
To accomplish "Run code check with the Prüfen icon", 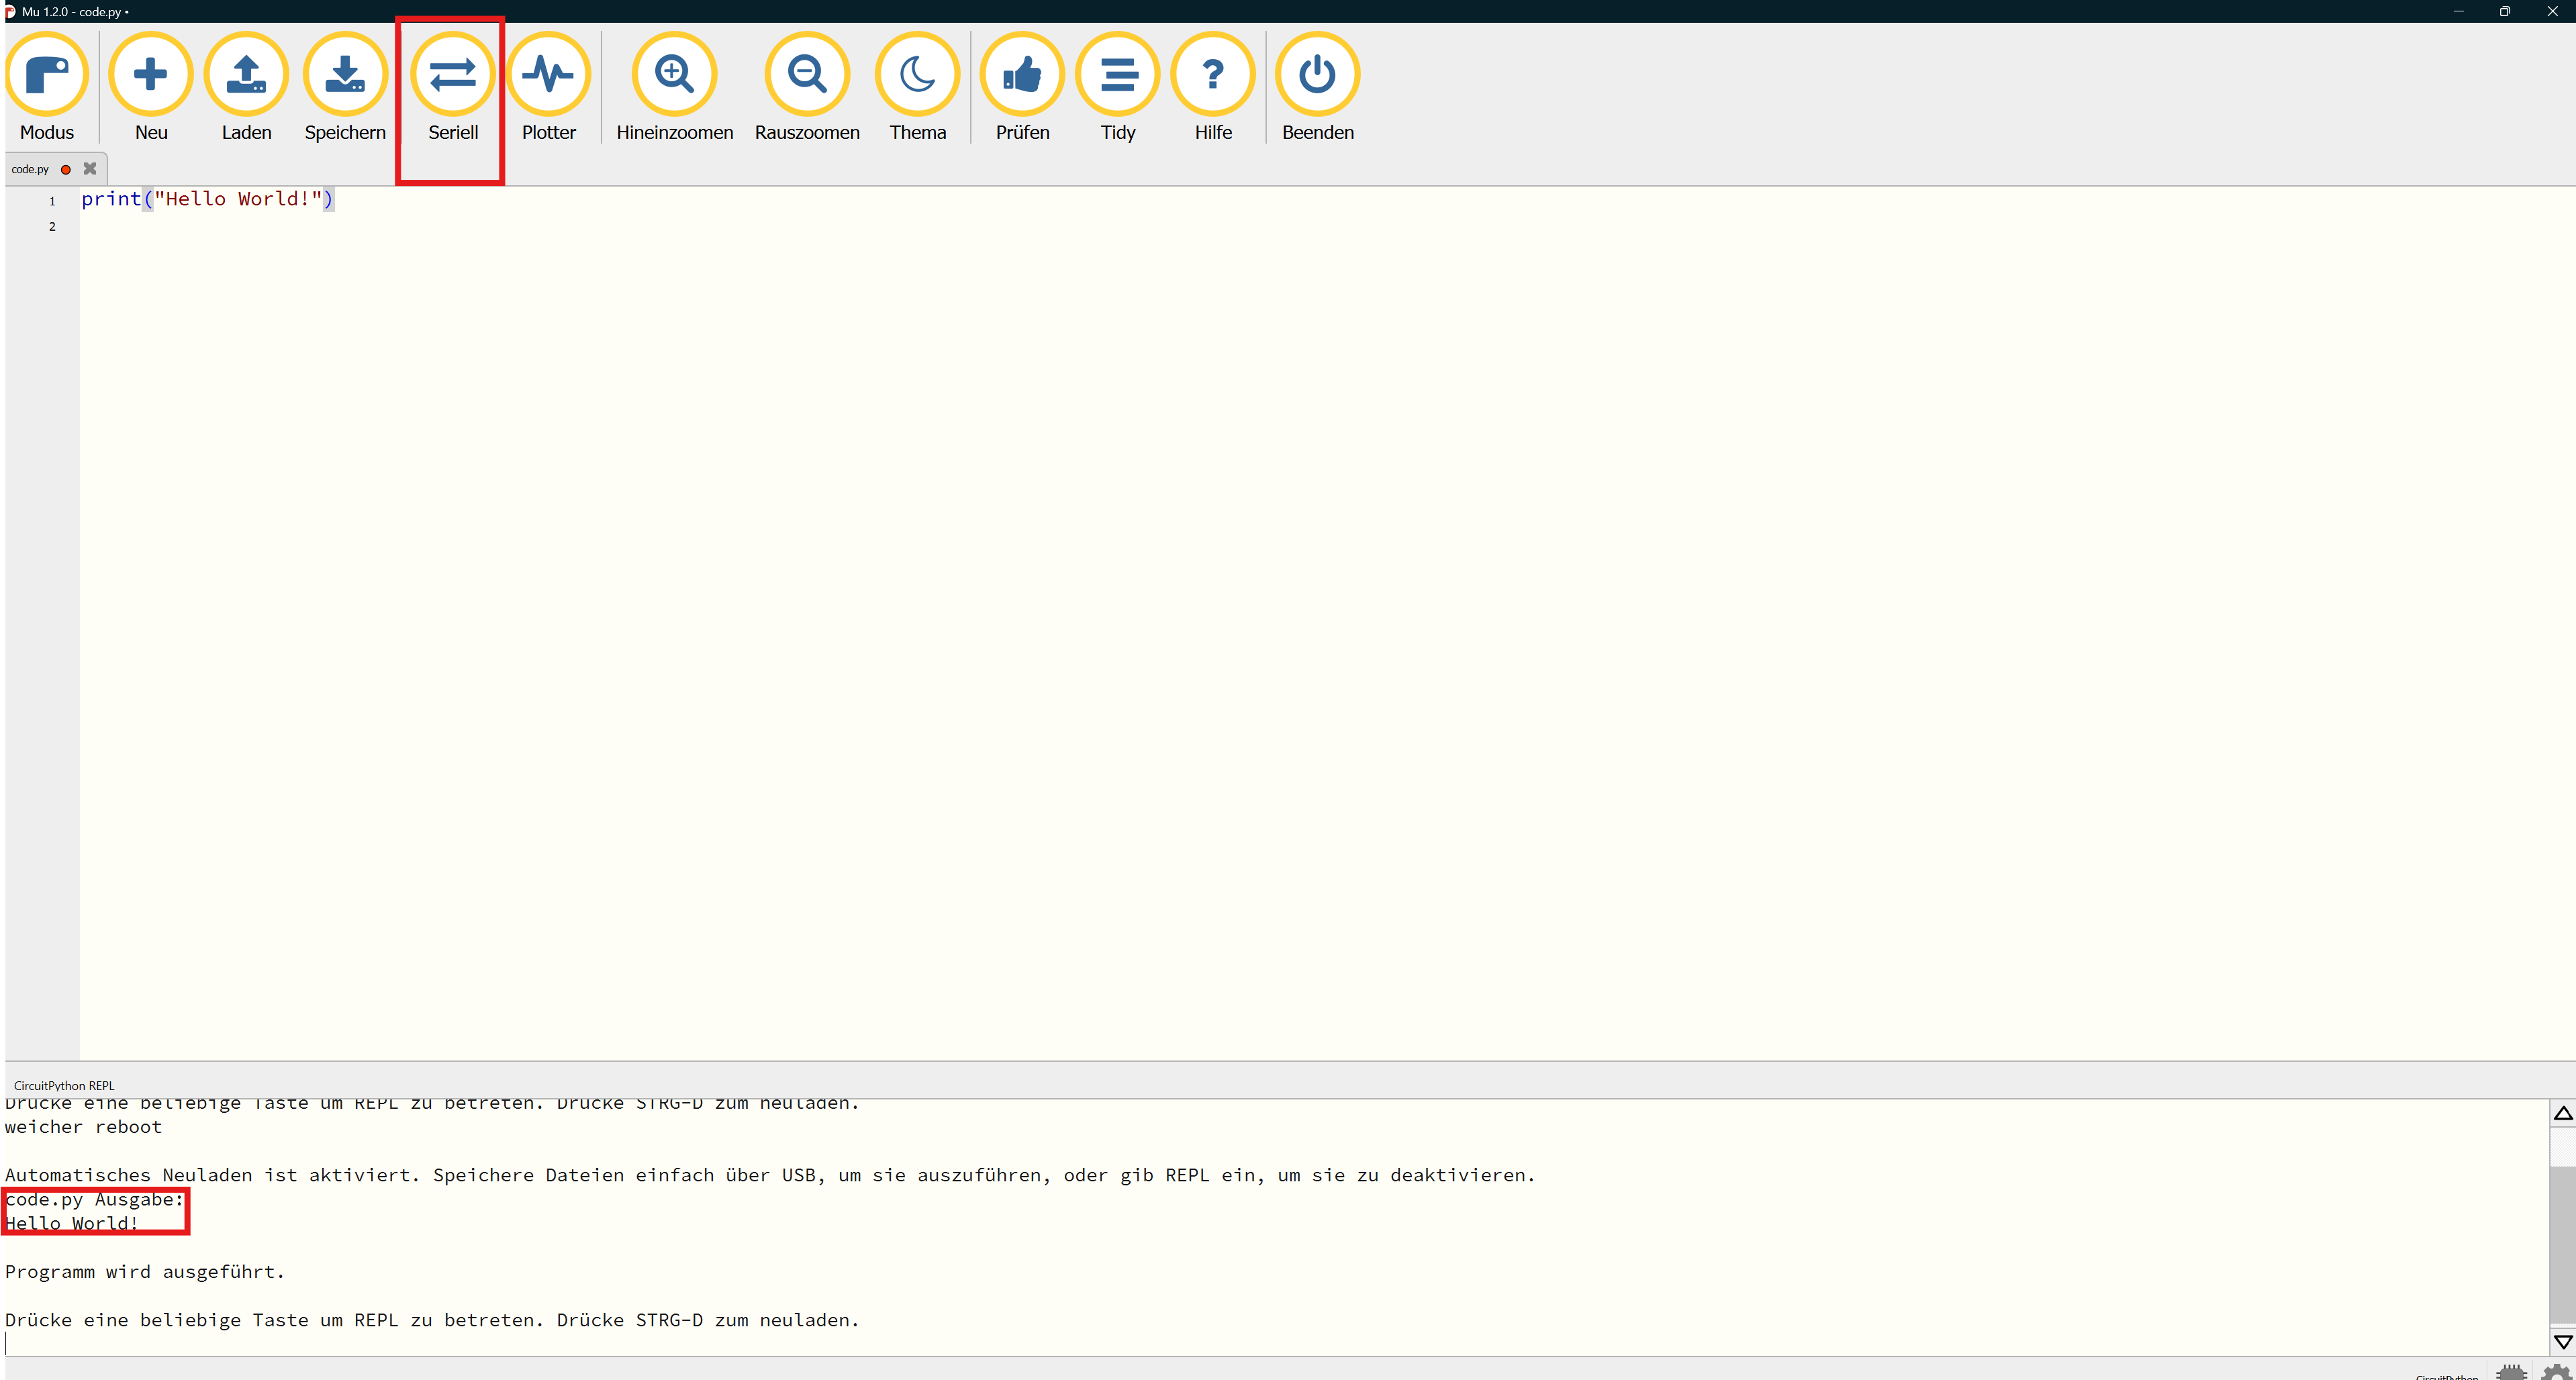I will click(x=1022, y=75).
